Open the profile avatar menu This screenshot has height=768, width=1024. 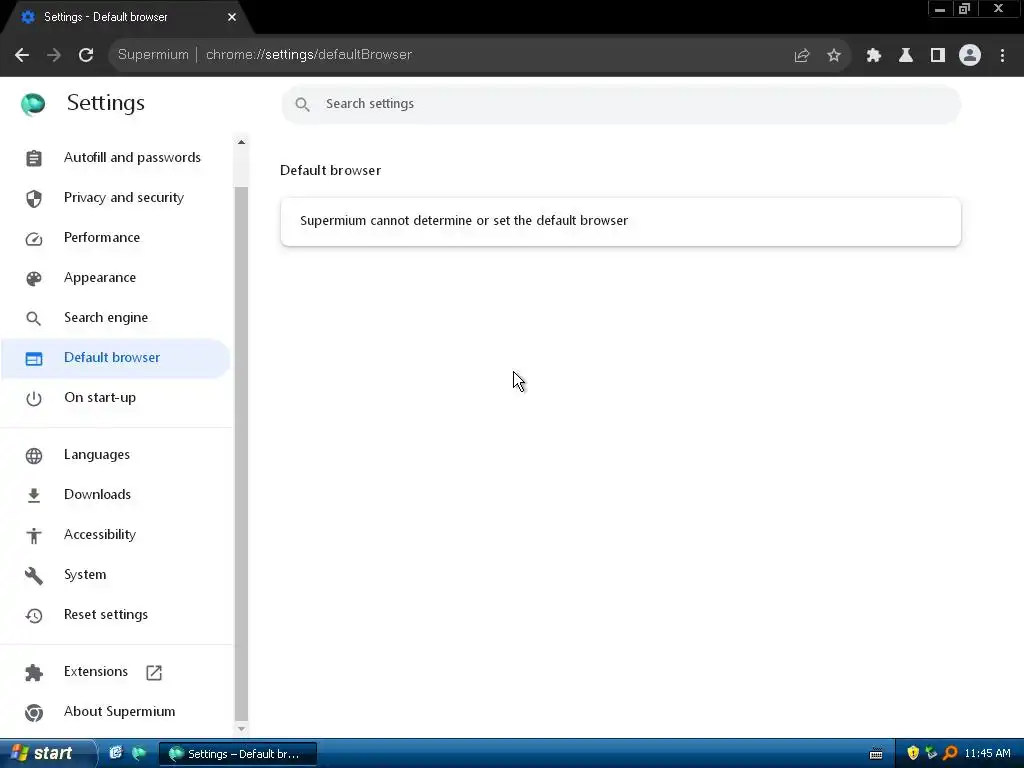(x=970, y=55)
